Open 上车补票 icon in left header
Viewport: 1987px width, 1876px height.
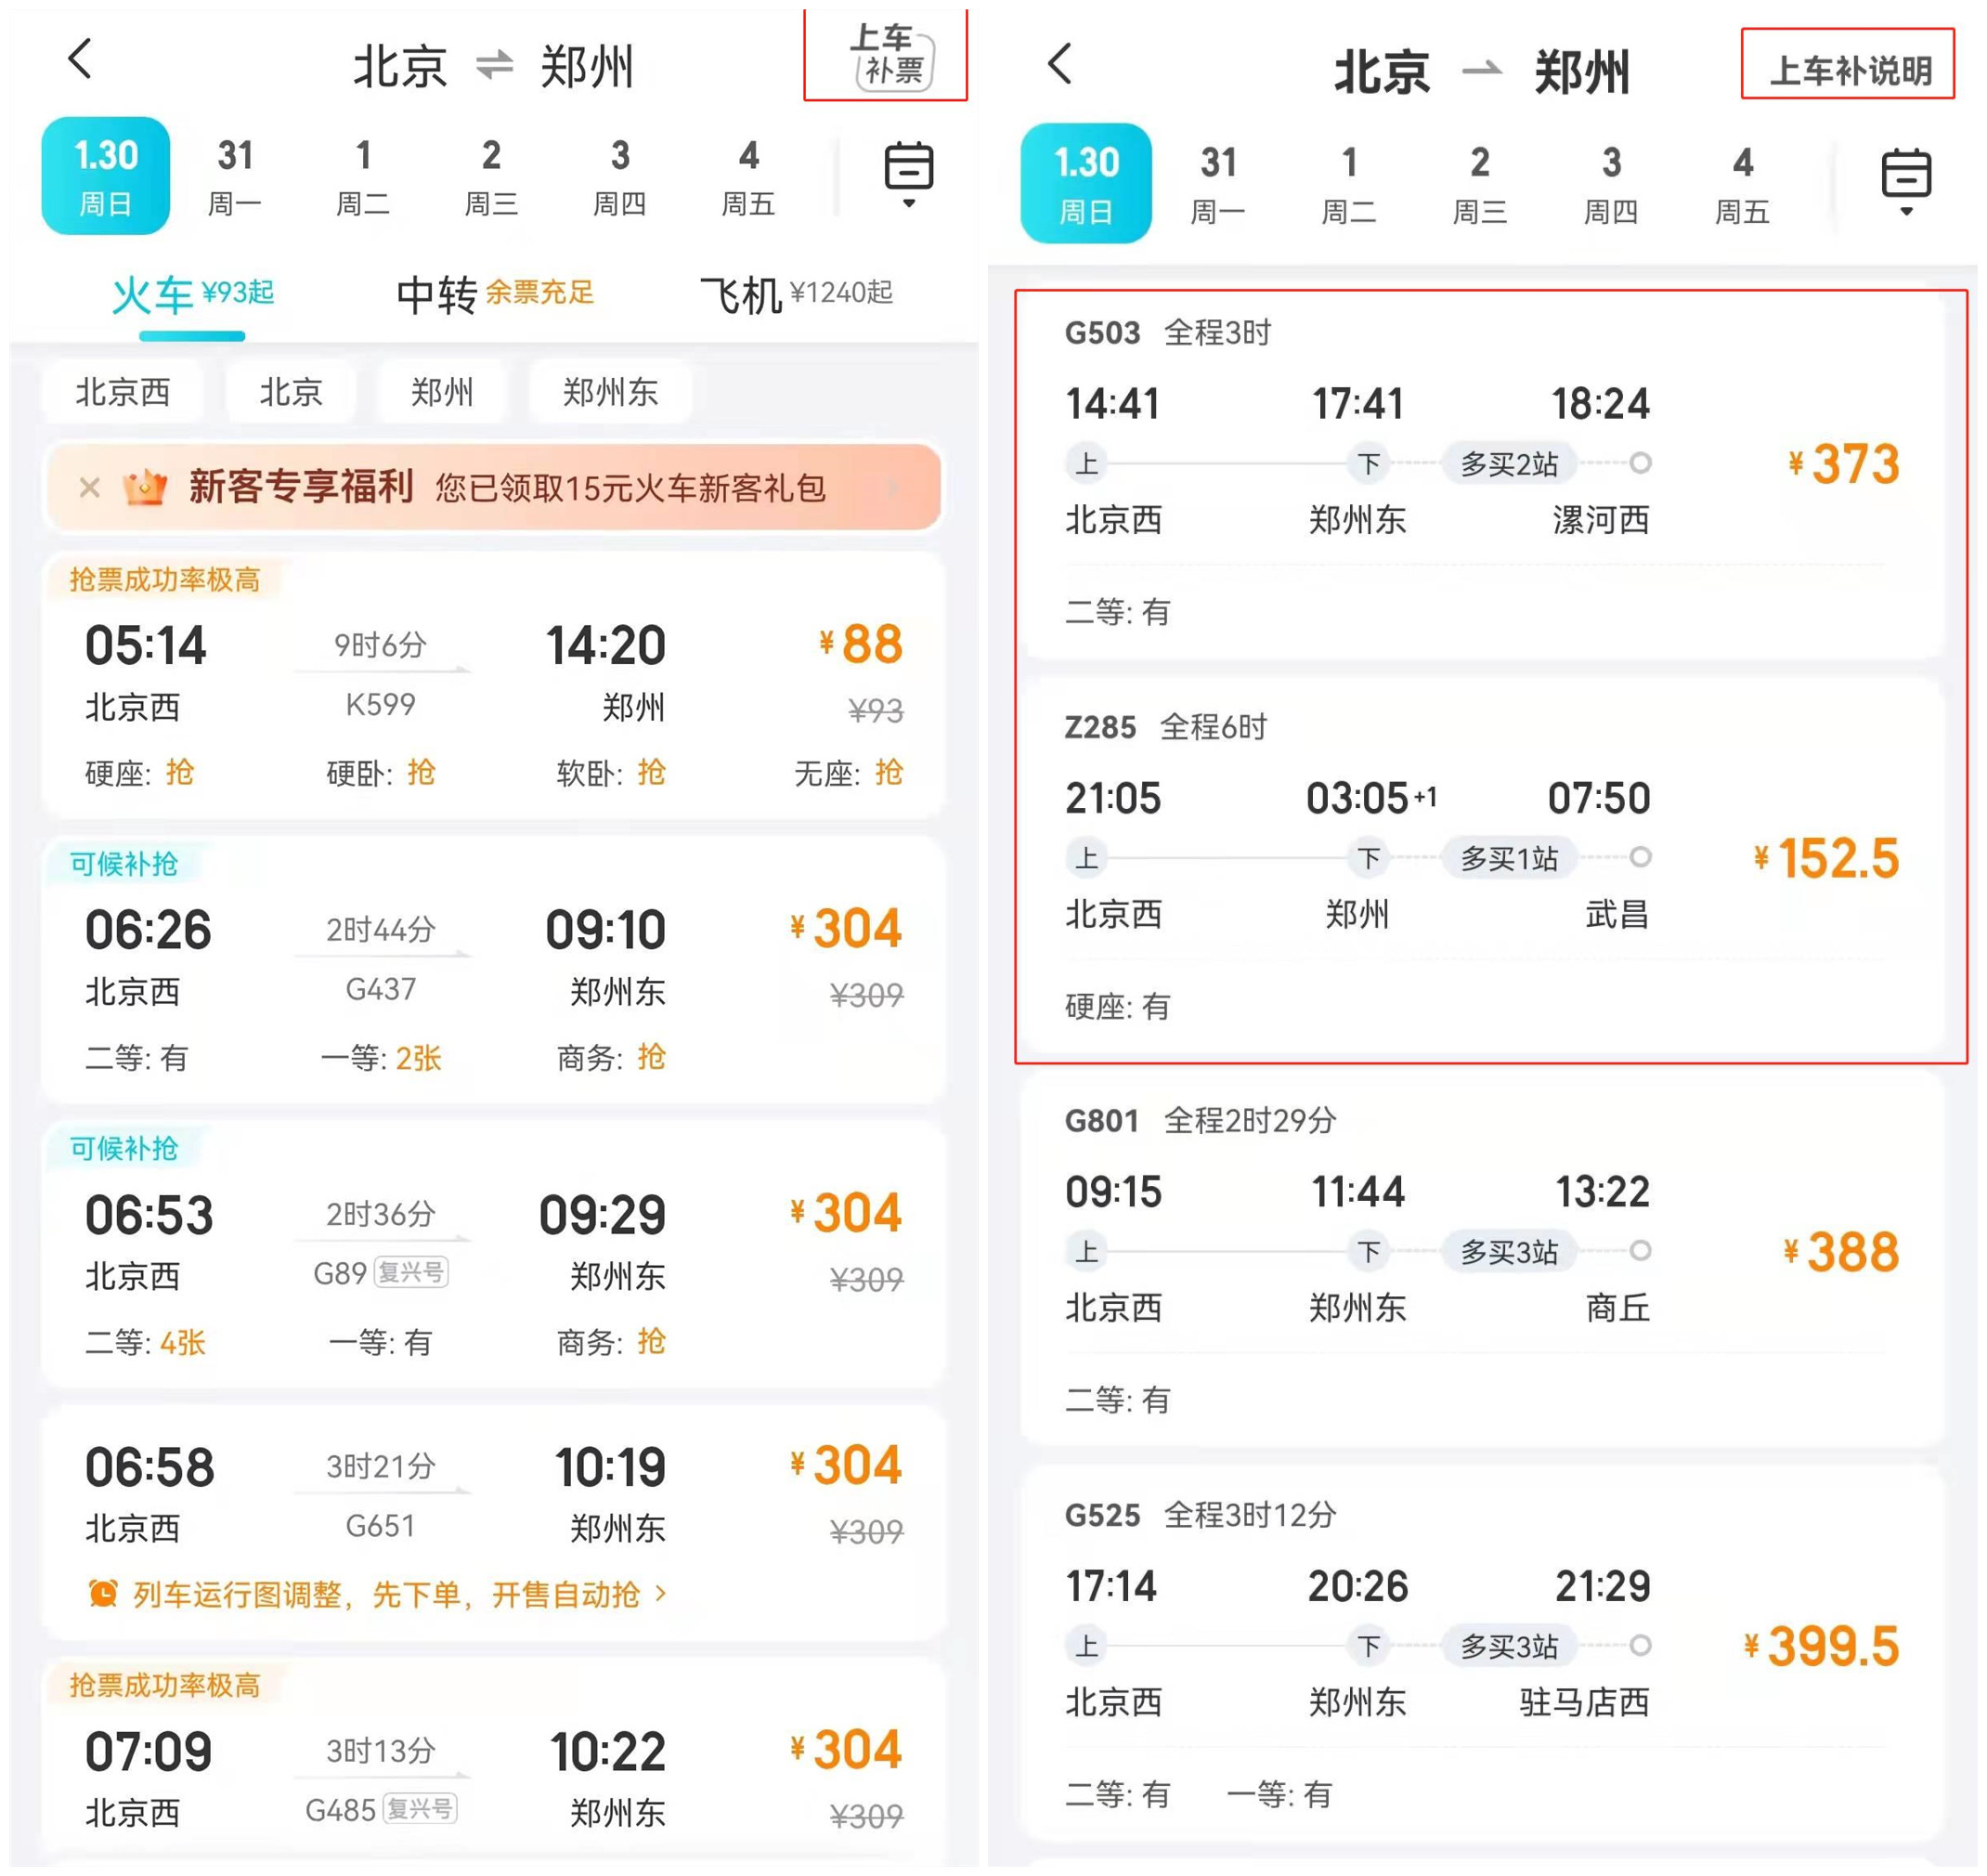tap(891, 56)
